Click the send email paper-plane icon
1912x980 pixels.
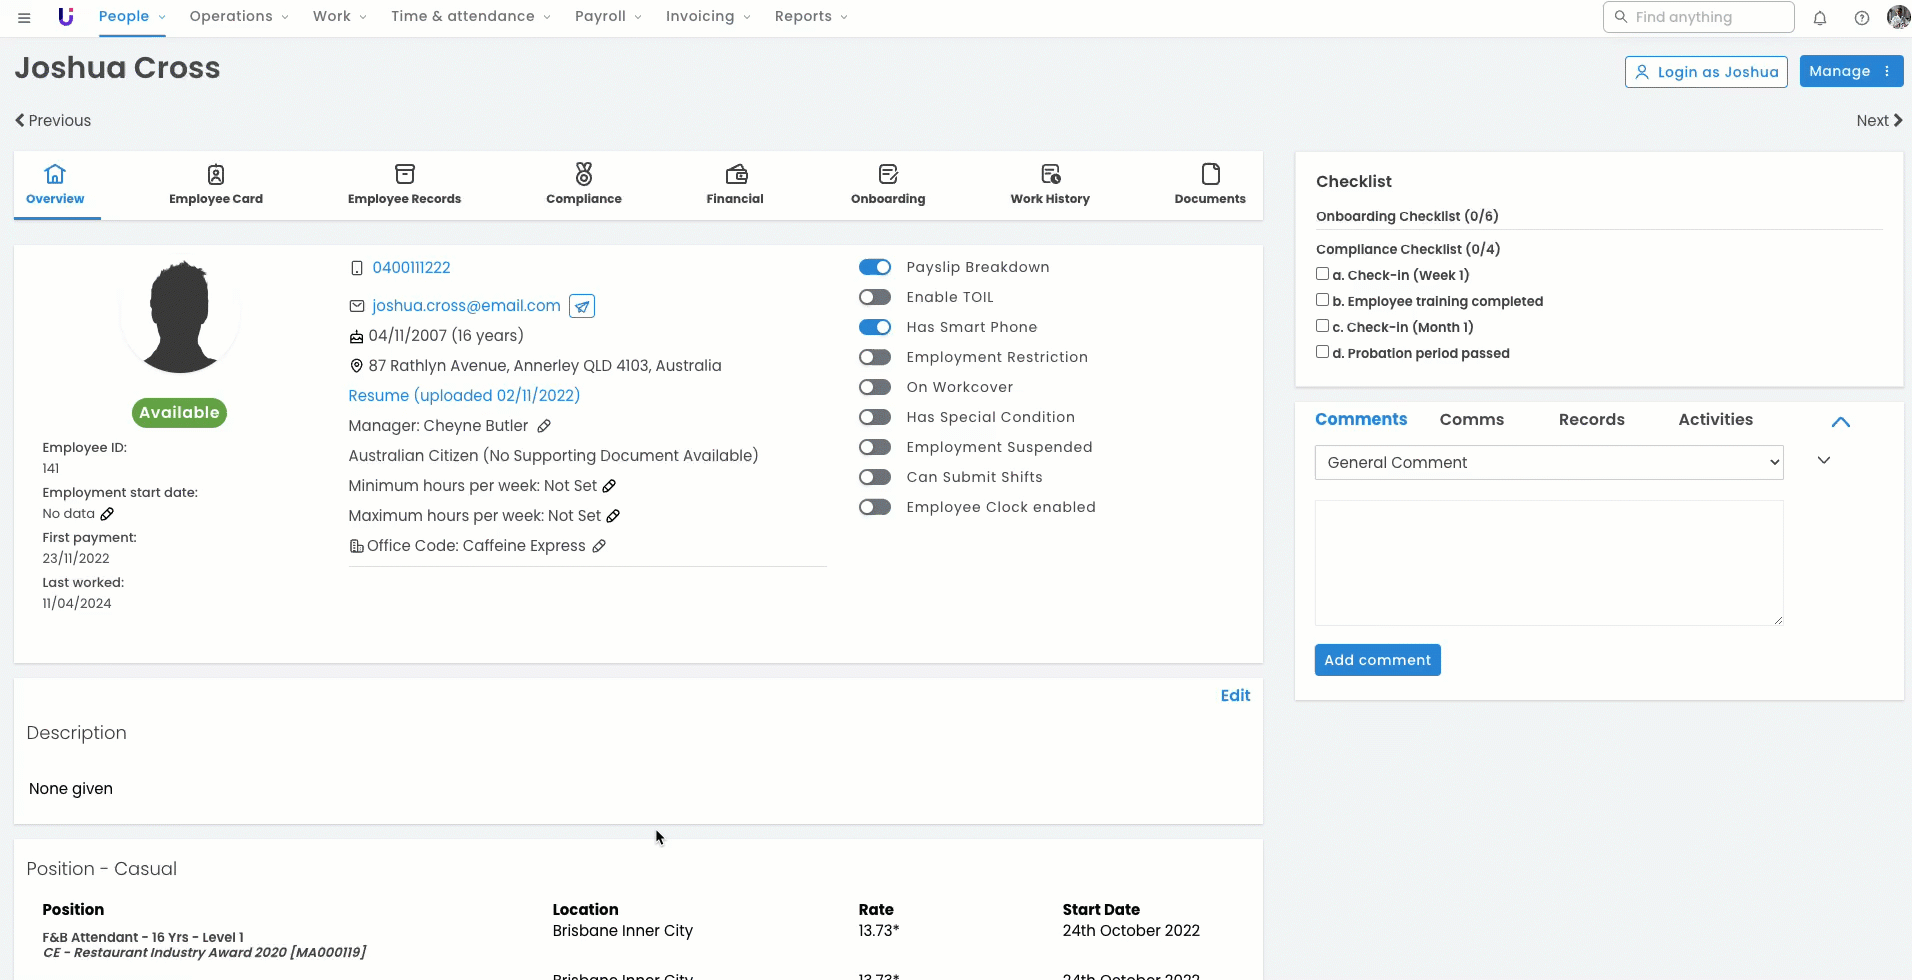click(x=582, y=306)
